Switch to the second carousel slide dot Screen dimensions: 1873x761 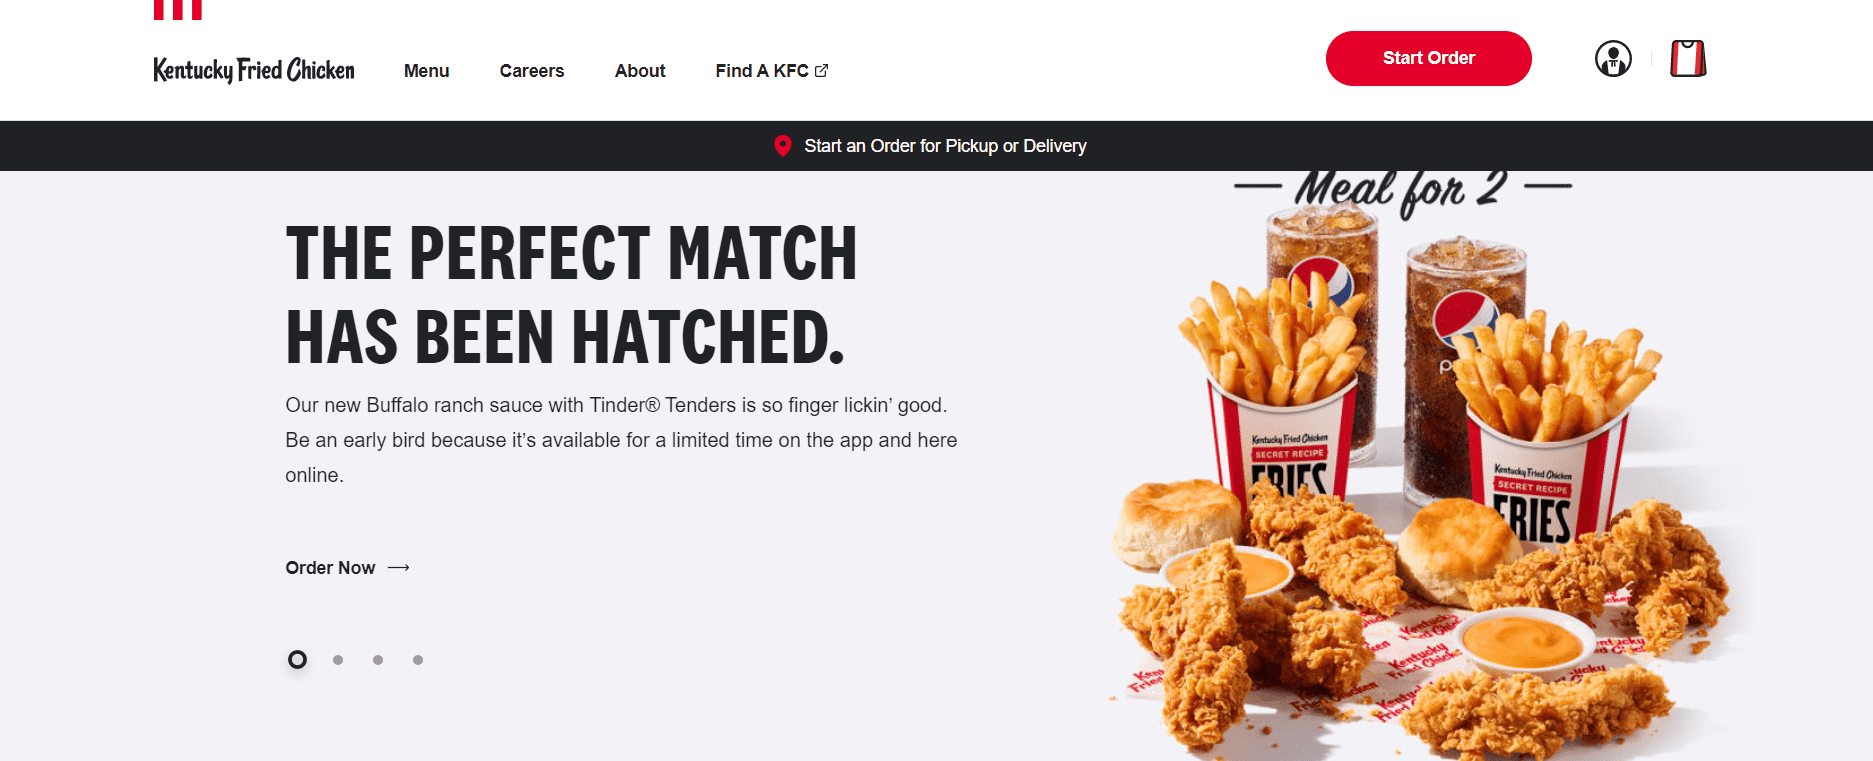pyautogui.click(x=338, y=660)
